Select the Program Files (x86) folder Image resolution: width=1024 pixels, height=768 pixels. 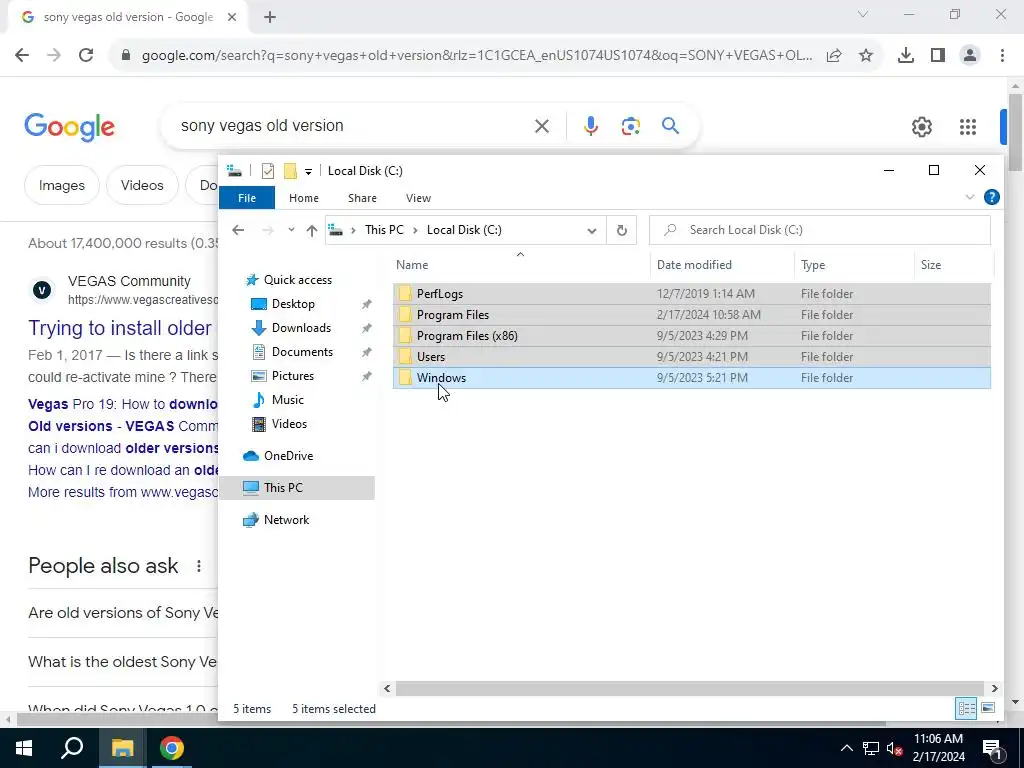(x=692, y=336)
